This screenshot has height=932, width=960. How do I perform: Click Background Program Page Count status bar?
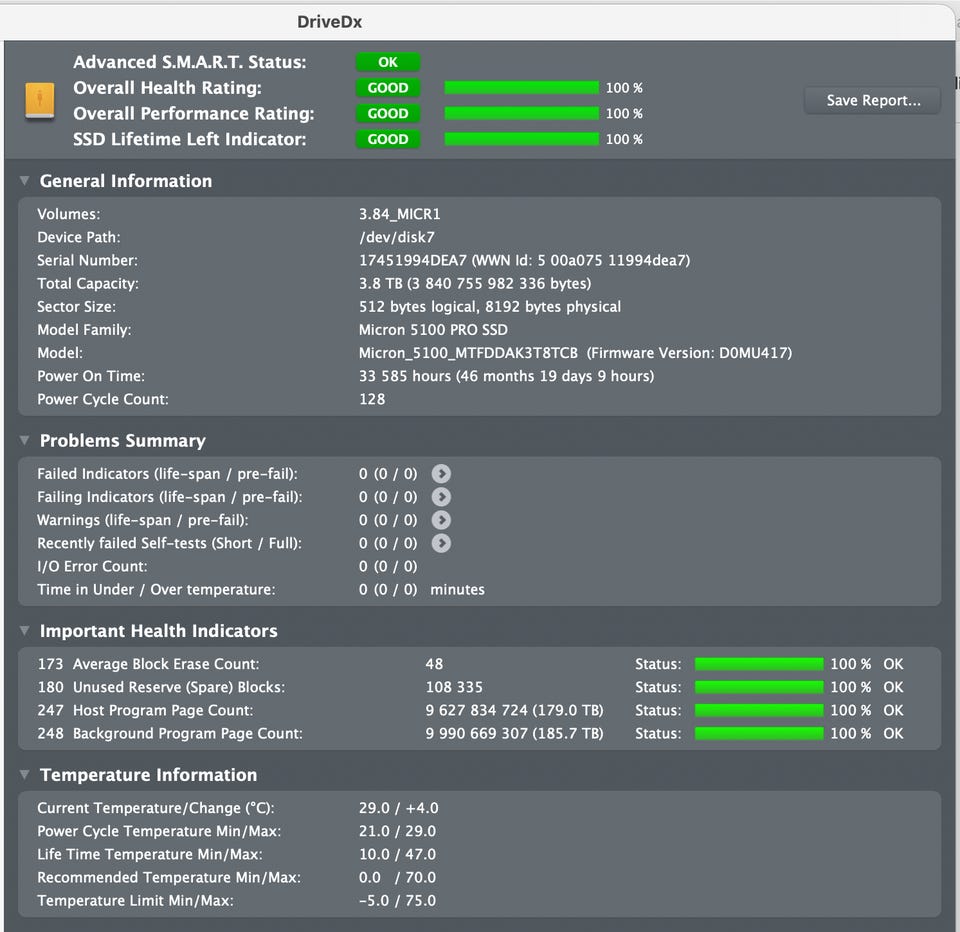pyautogui.click(x=759, y=734)
